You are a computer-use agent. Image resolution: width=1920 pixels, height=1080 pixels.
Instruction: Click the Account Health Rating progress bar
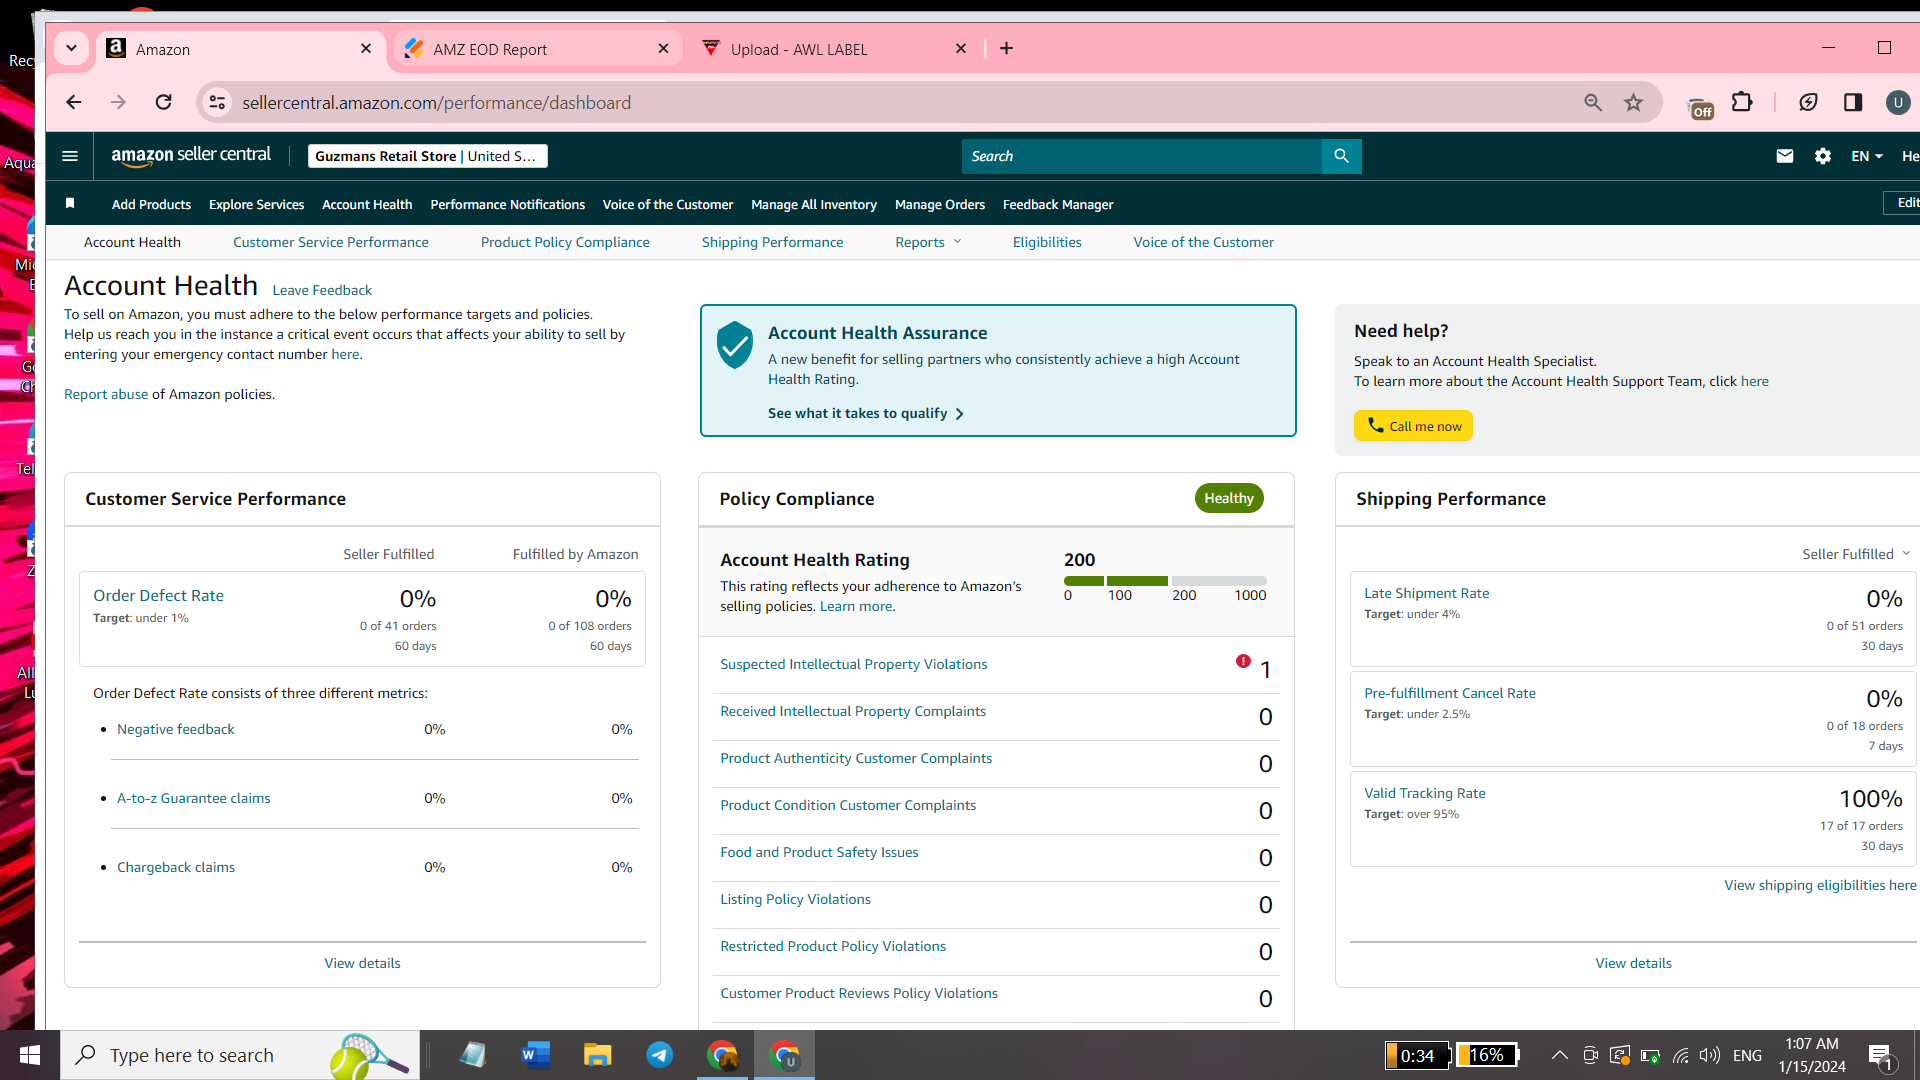click(1165, 581)
